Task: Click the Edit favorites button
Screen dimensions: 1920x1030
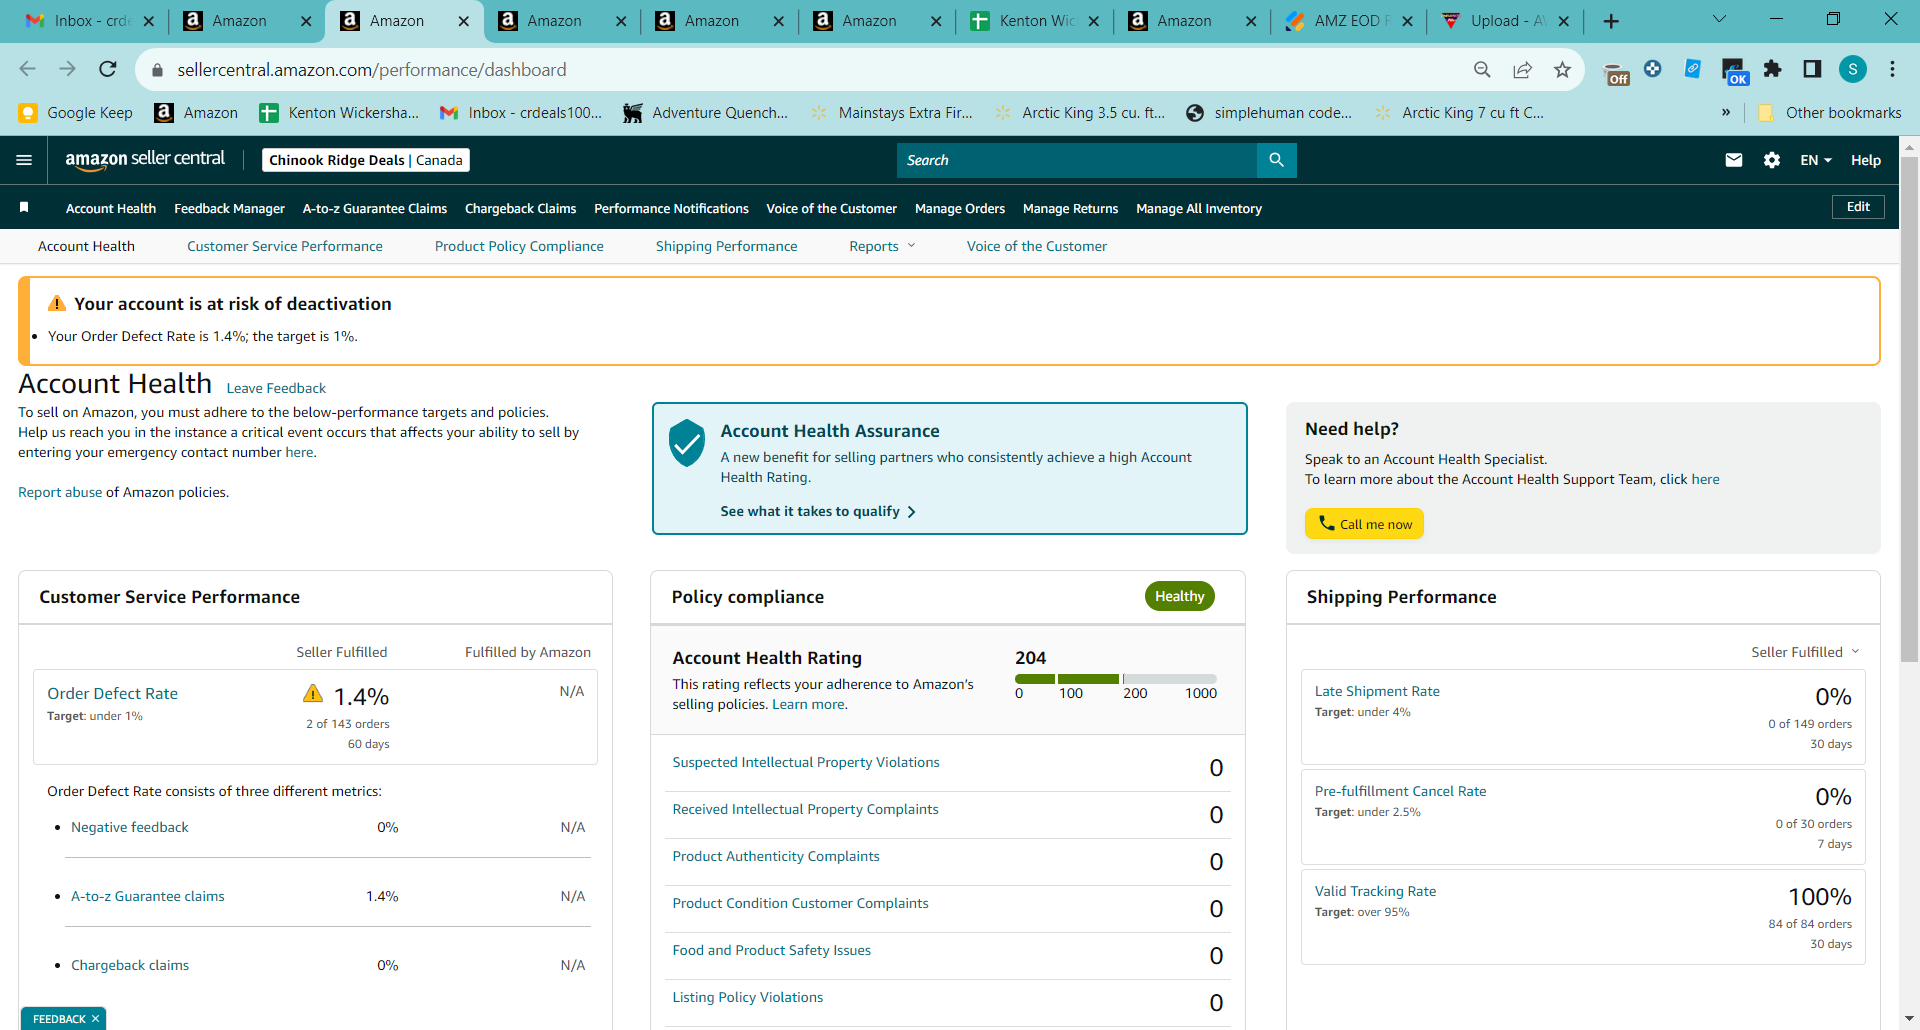Action: pos(1858,207)
